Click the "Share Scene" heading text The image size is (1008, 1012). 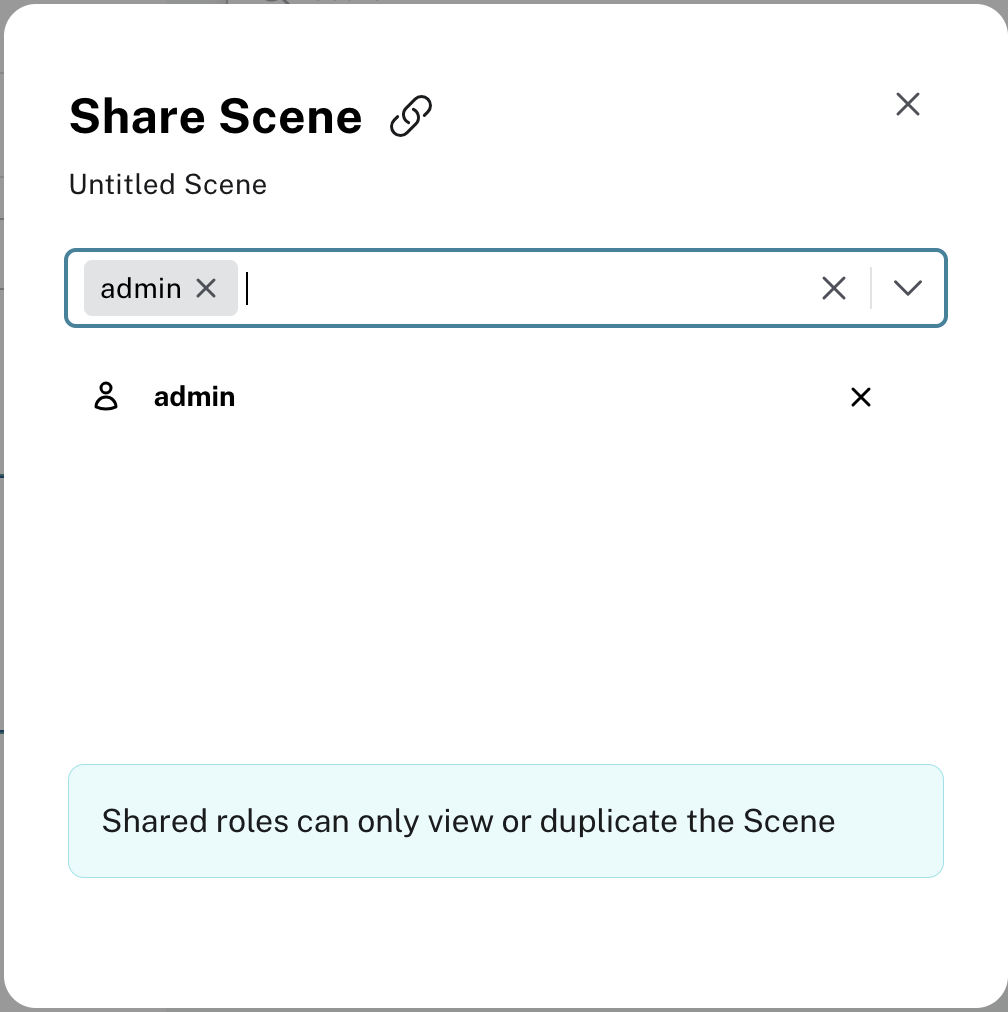pyautogui.click(x=215, y=116)
